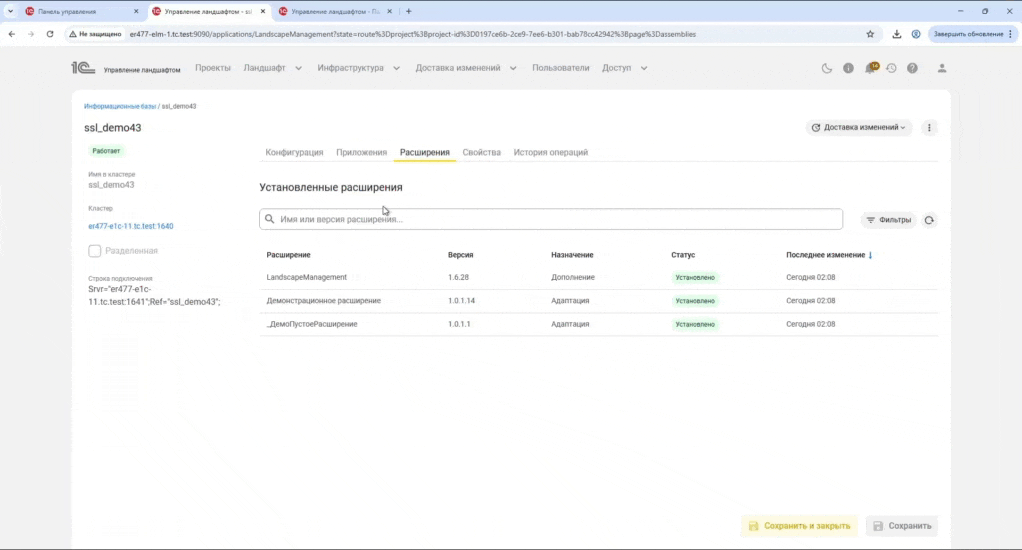Click the 1C logo in the header

point(83,68)
